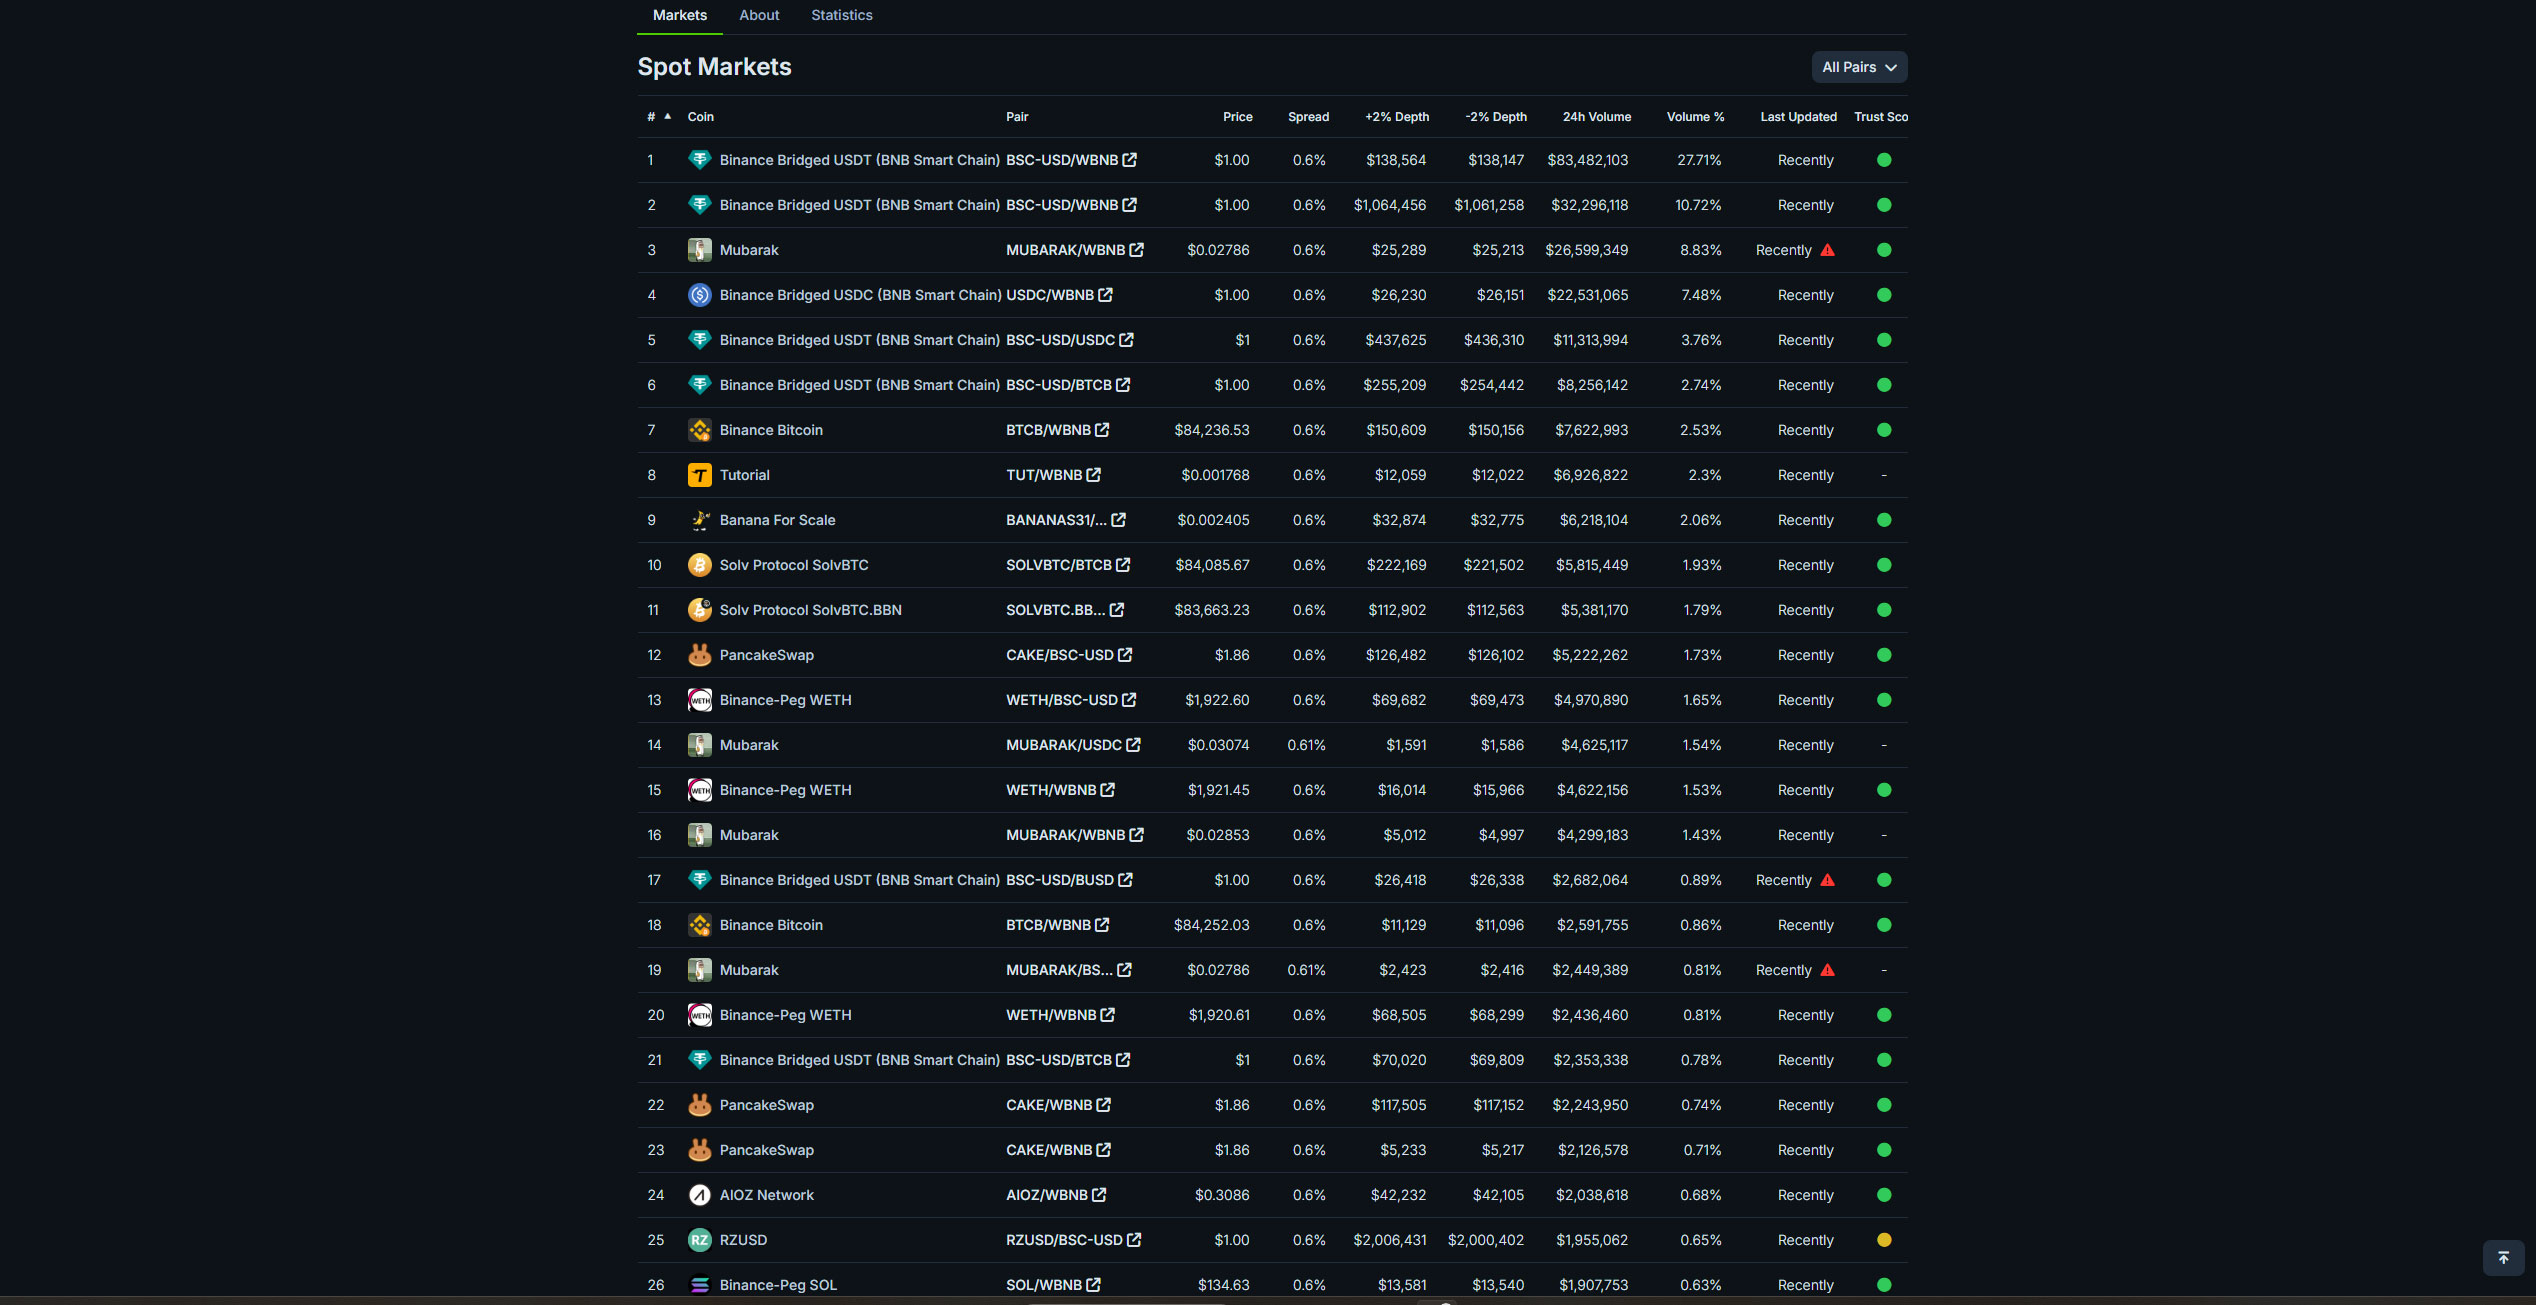Open Banana For Scale coin link

777,520
